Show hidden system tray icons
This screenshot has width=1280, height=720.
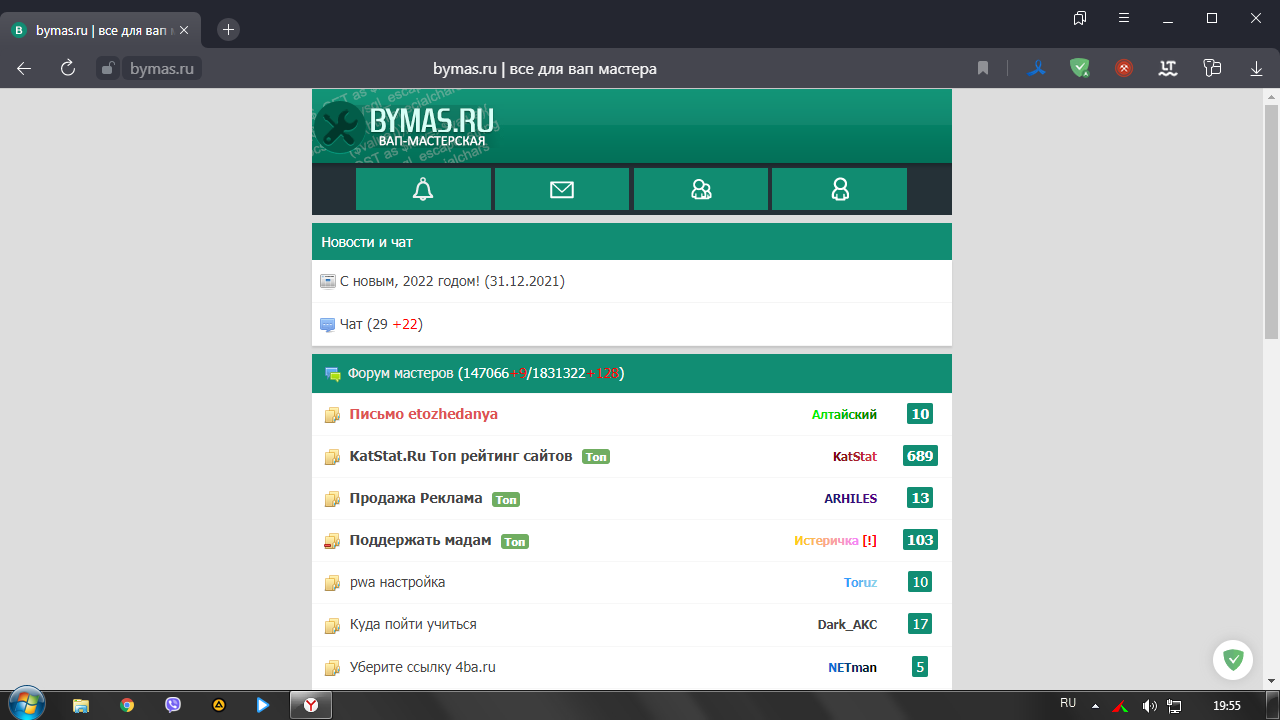pyautogui.click(x=1095, y=705)
